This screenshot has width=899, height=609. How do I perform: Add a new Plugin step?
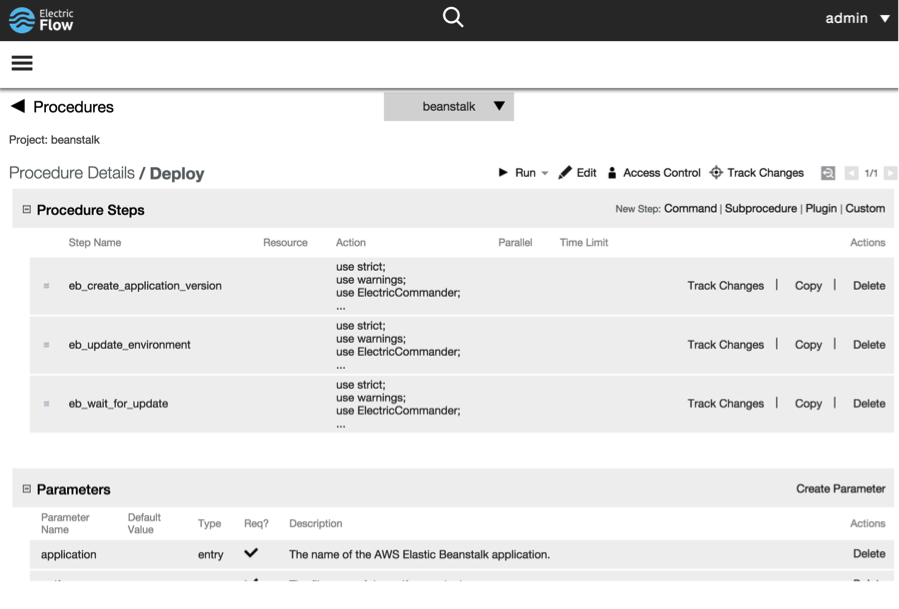(821, 209)
